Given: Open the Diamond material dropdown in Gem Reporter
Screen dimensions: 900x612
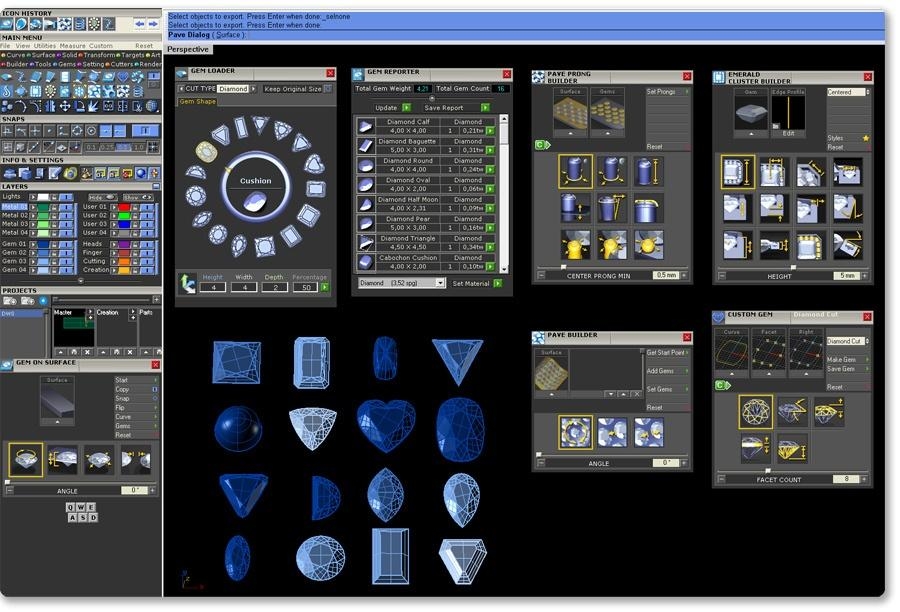Looking at the screenshot, I should pyautogui.click(x=402, y=283).
